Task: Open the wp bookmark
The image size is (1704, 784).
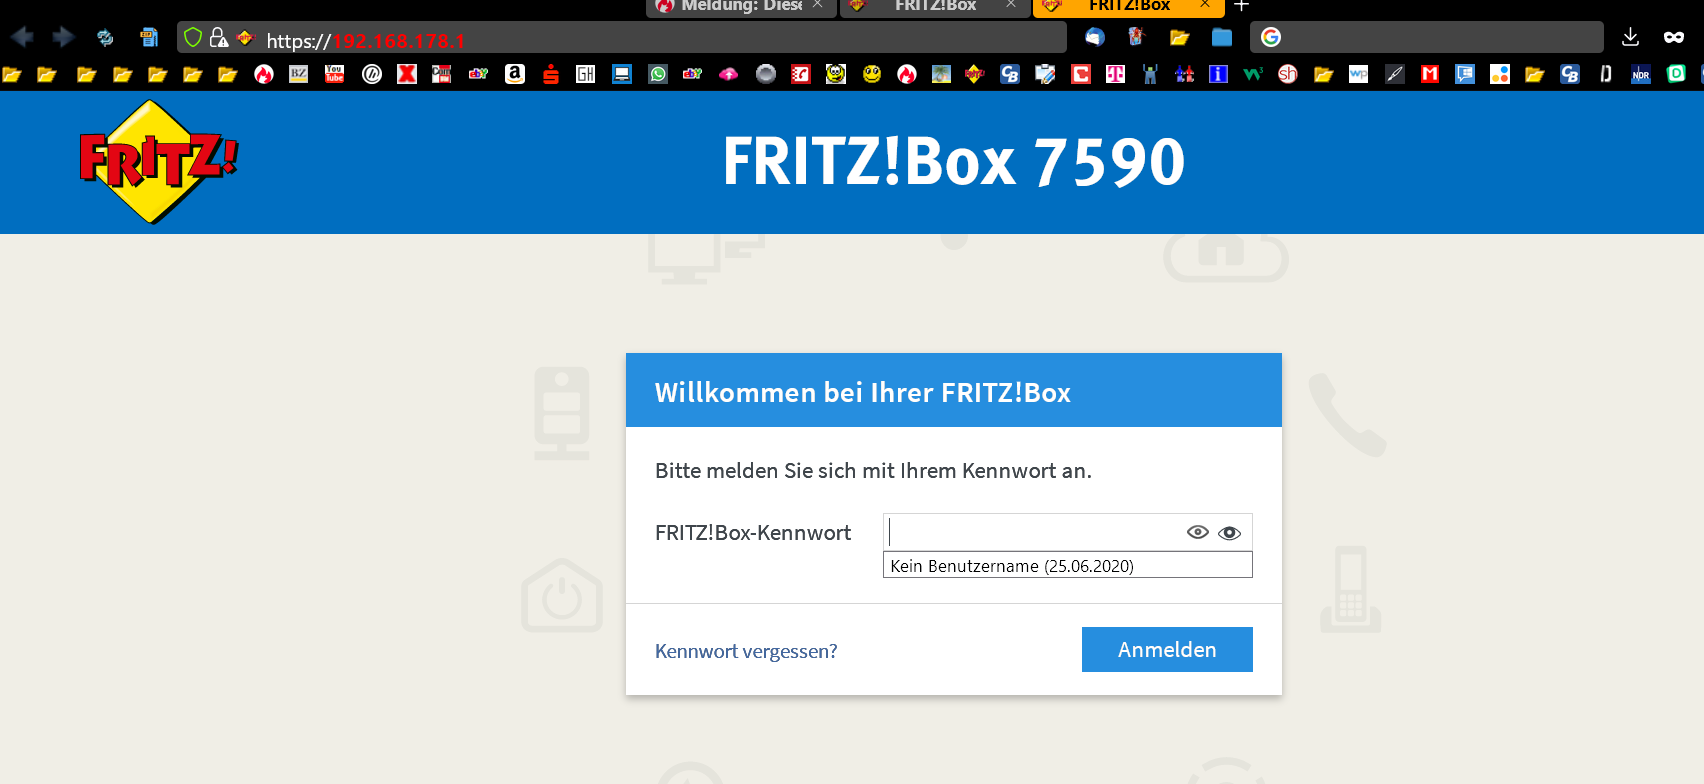Action: (1358, 74)
